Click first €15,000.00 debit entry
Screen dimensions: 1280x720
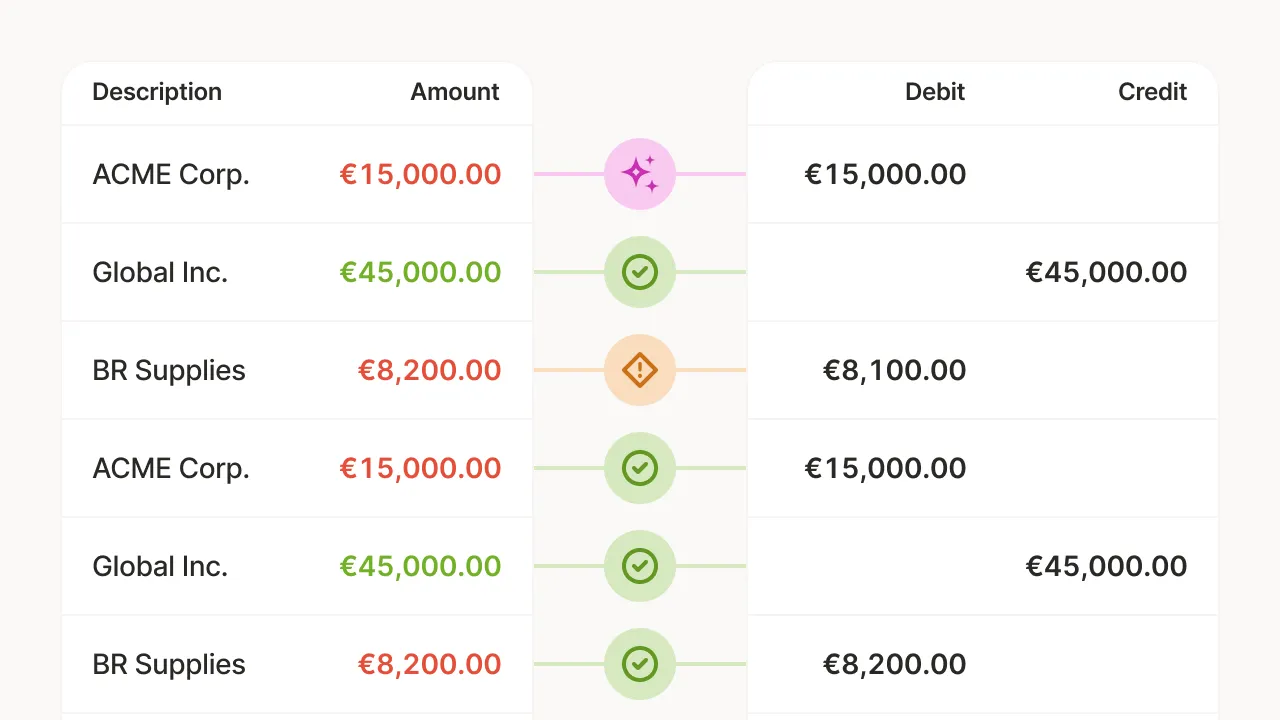[885, 174]
